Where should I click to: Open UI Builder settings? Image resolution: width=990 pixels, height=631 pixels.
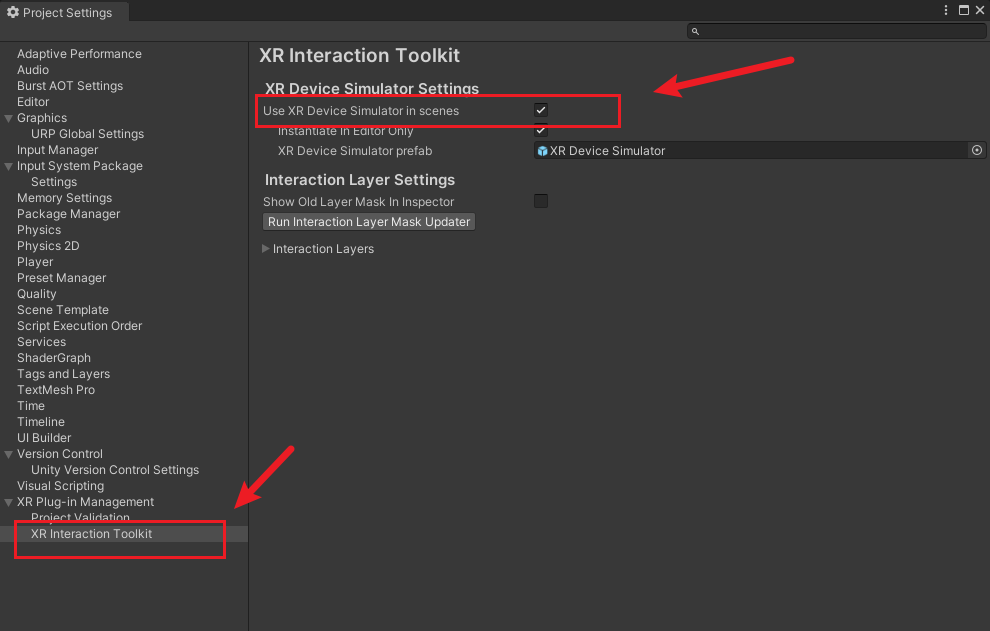pyautogui.click(x=44, y=438)
